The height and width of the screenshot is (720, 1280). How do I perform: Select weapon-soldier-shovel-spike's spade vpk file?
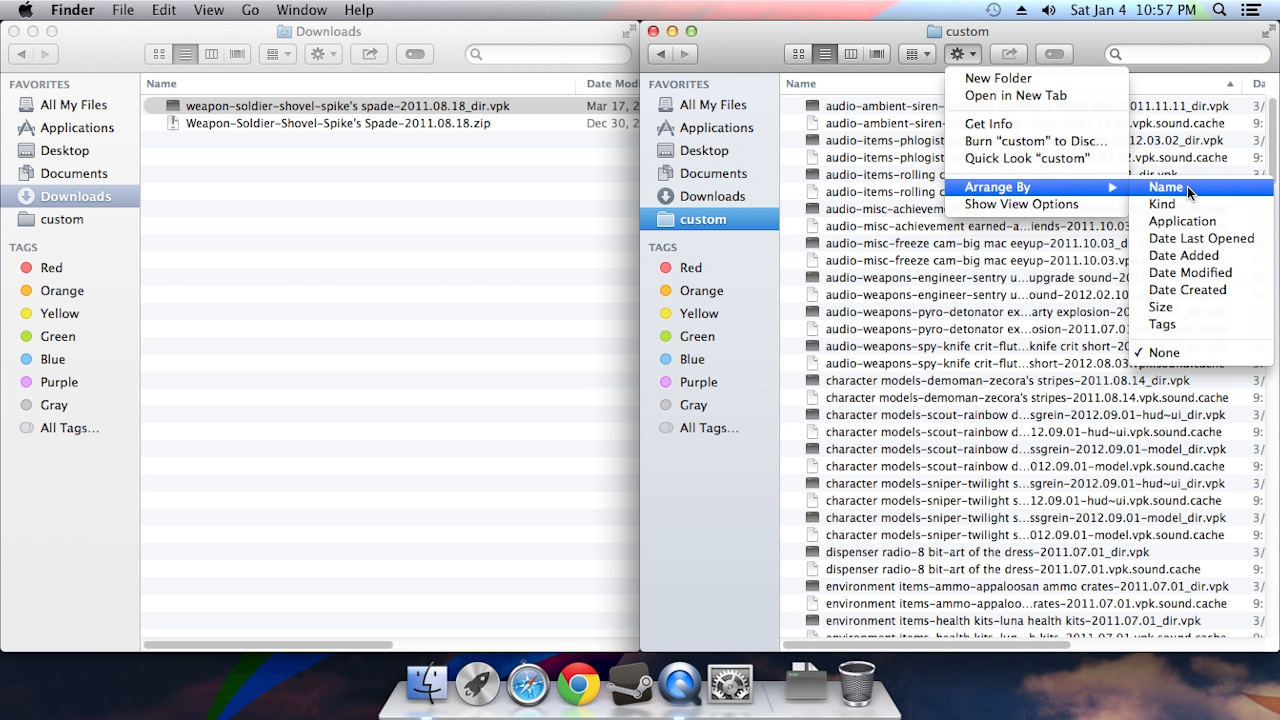(x=390, y=106)
